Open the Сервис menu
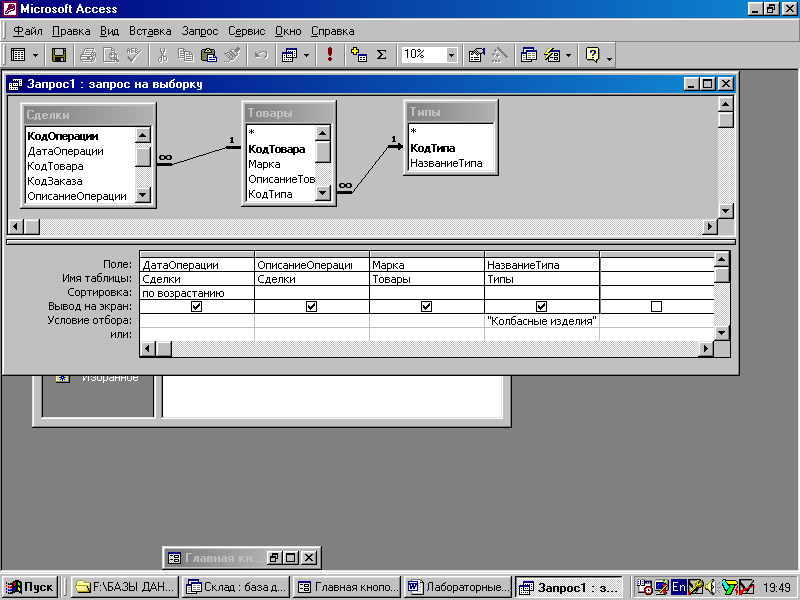The image size is (800, 600). pyautogui.click(x=246, y=31)
